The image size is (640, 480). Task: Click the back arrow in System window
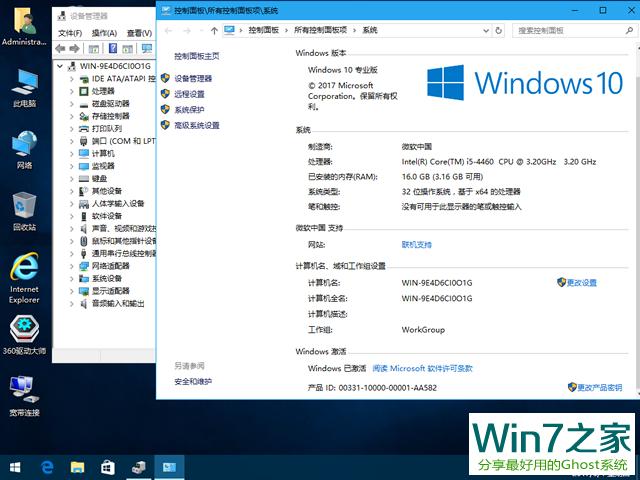[x=169, y=31]
